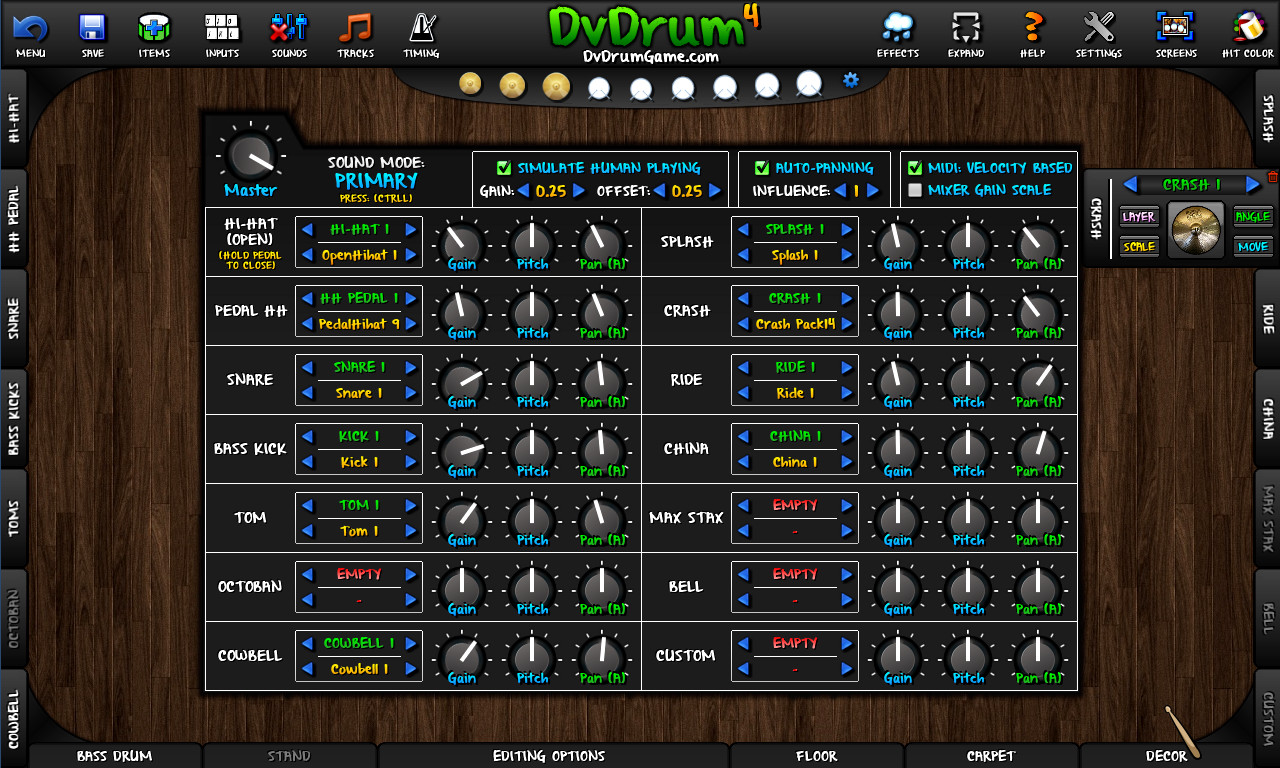Screen dimensions: 1280x768
Task: Turn the Master volume knob
Action: 250,155
